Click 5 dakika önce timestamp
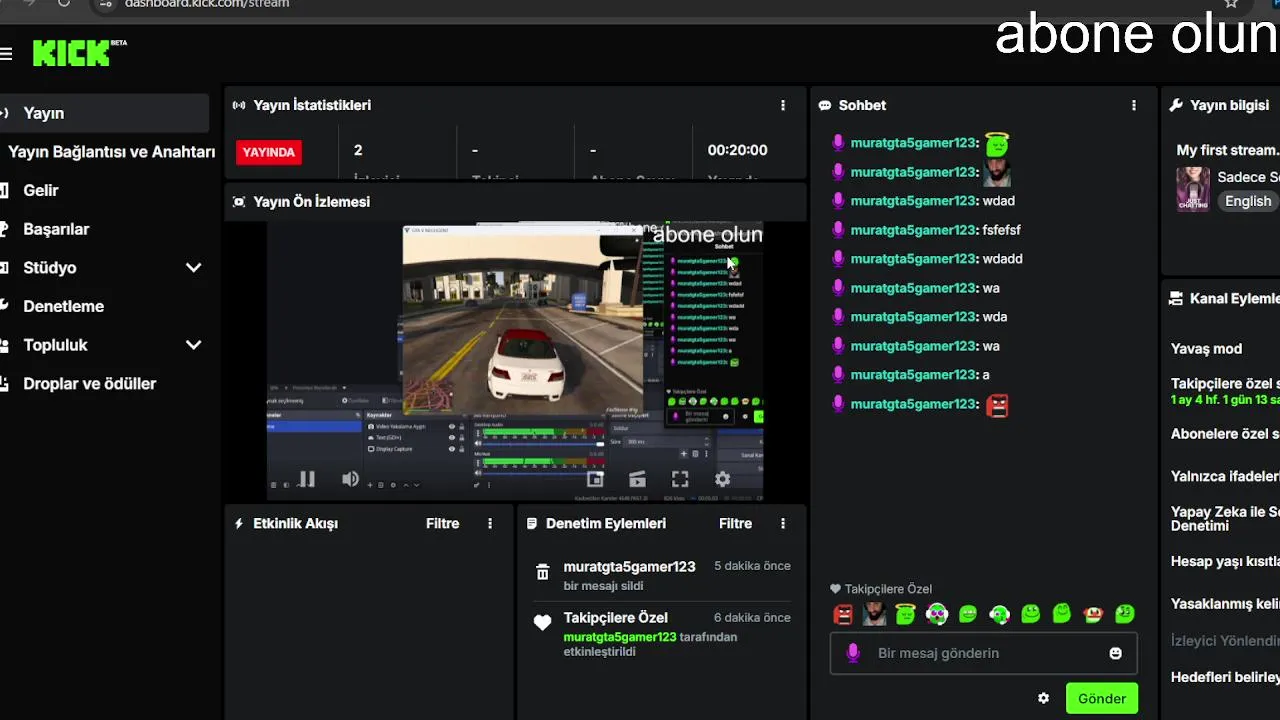This screenshot has height=720, width=1280. click(x=752, y=566)
